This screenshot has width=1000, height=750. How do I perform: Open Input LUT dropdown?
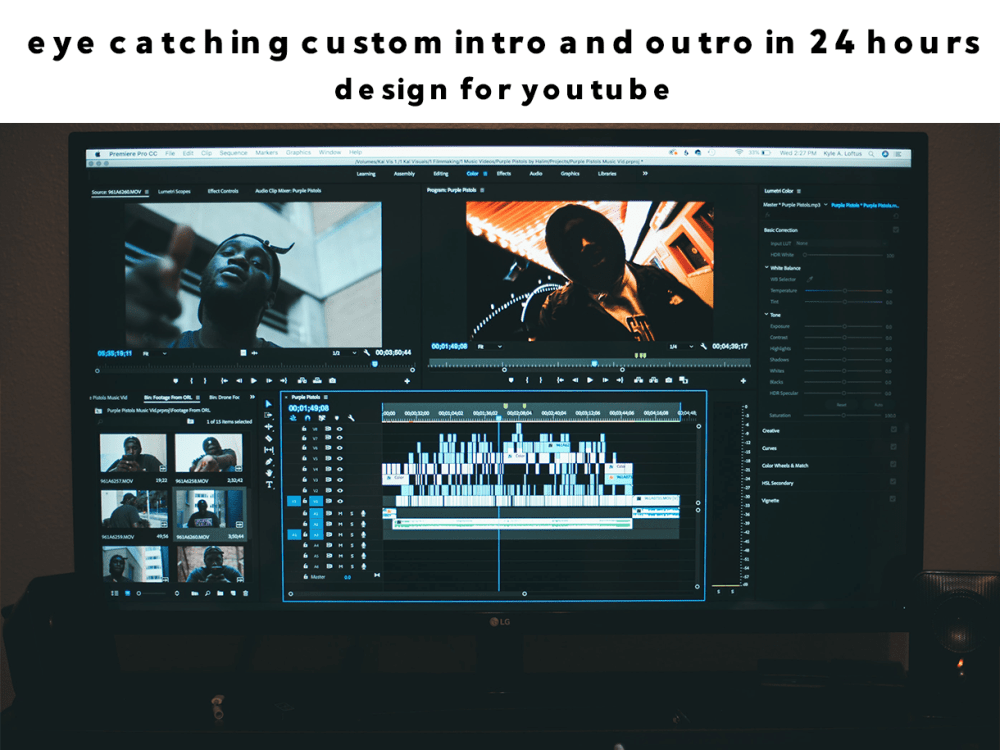pos(841,244)
